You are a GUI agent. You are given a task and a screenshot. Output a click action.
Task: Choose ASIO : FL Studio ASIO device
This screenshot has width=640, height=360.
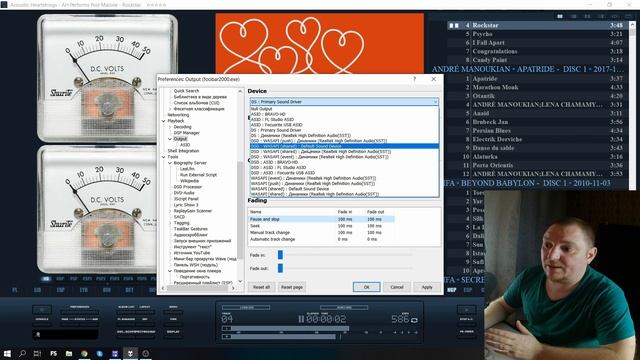coord(344,120)
